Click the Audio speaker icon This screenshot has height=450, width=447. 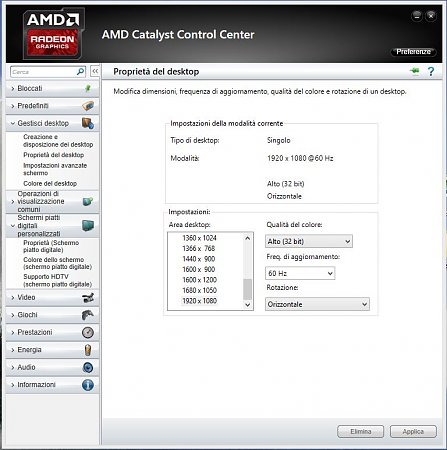click(88, 367)
